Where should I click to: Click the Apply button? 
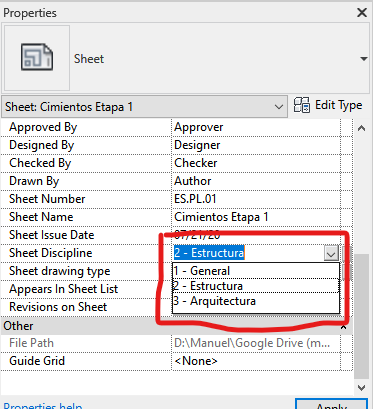tap(332, 404)
